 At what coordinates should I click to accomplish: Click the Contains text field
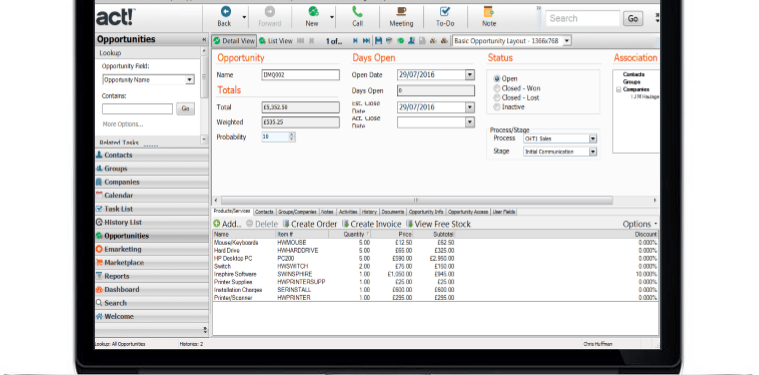(x=137, y=109)
